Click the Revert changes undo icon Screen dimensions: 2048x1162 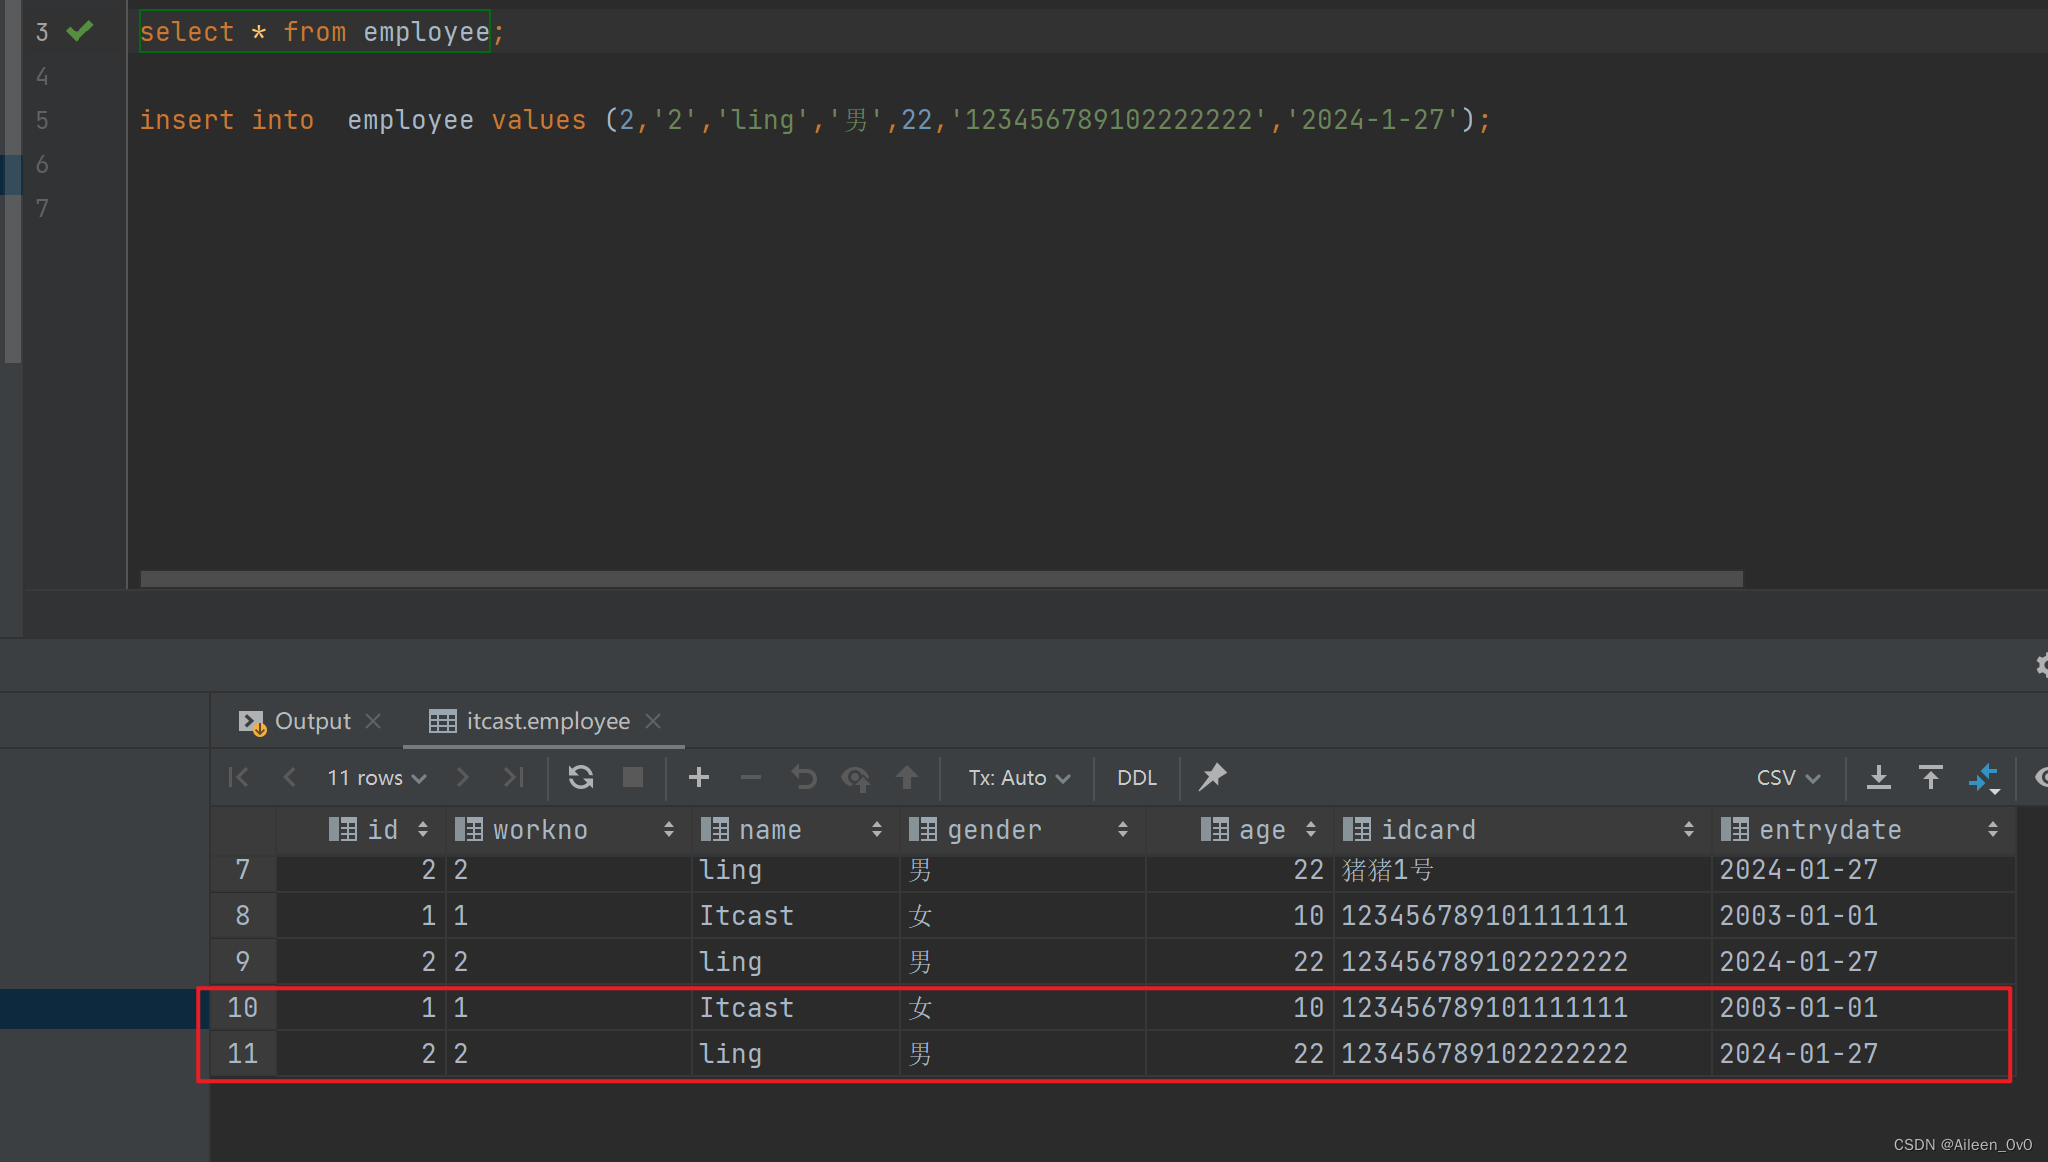point(803,777)
